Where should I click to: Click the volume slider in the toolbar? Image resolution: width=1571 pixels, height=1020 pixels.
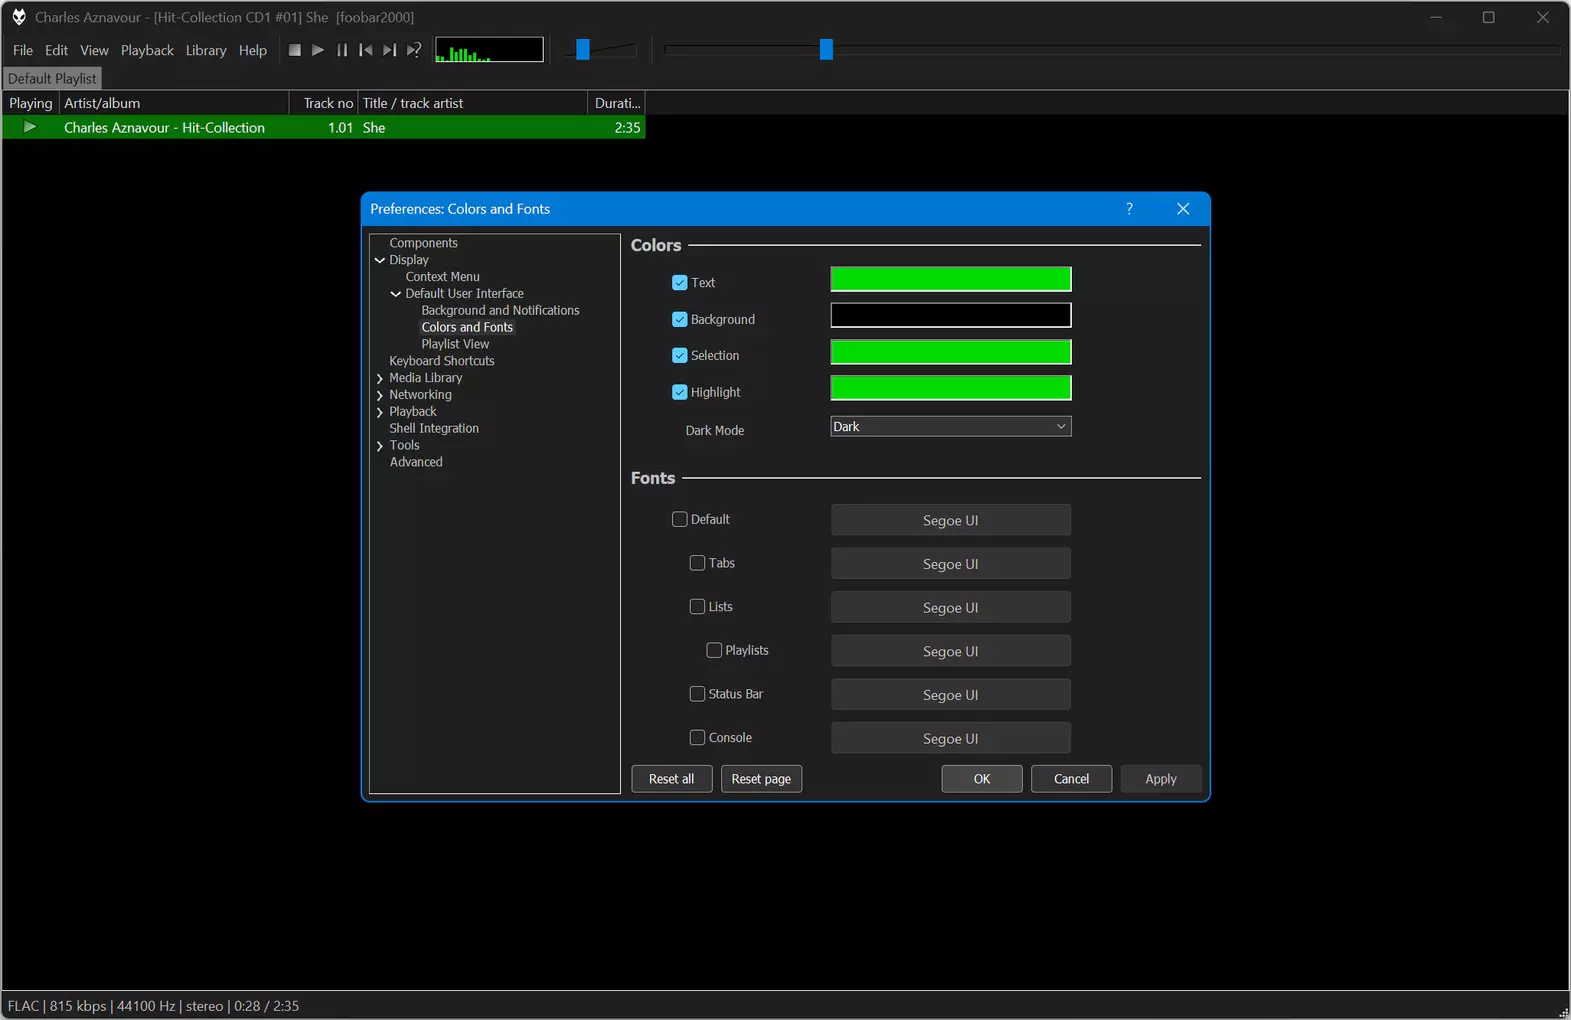coord(600,50)
